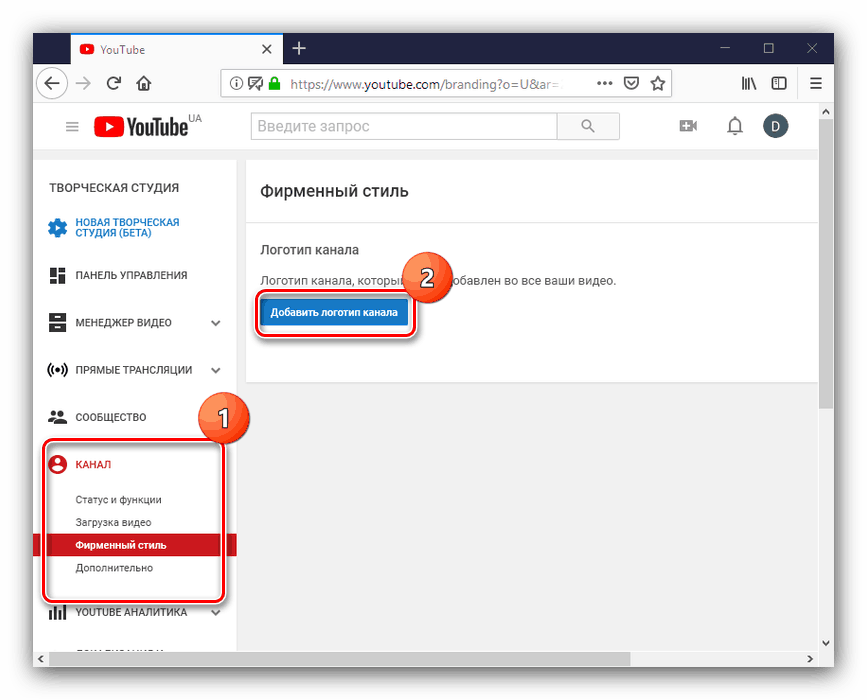Screen dimensions: 867x700
Task: Expand the "Менеджер видео" chevron
Action: click(x=216, y=323)
